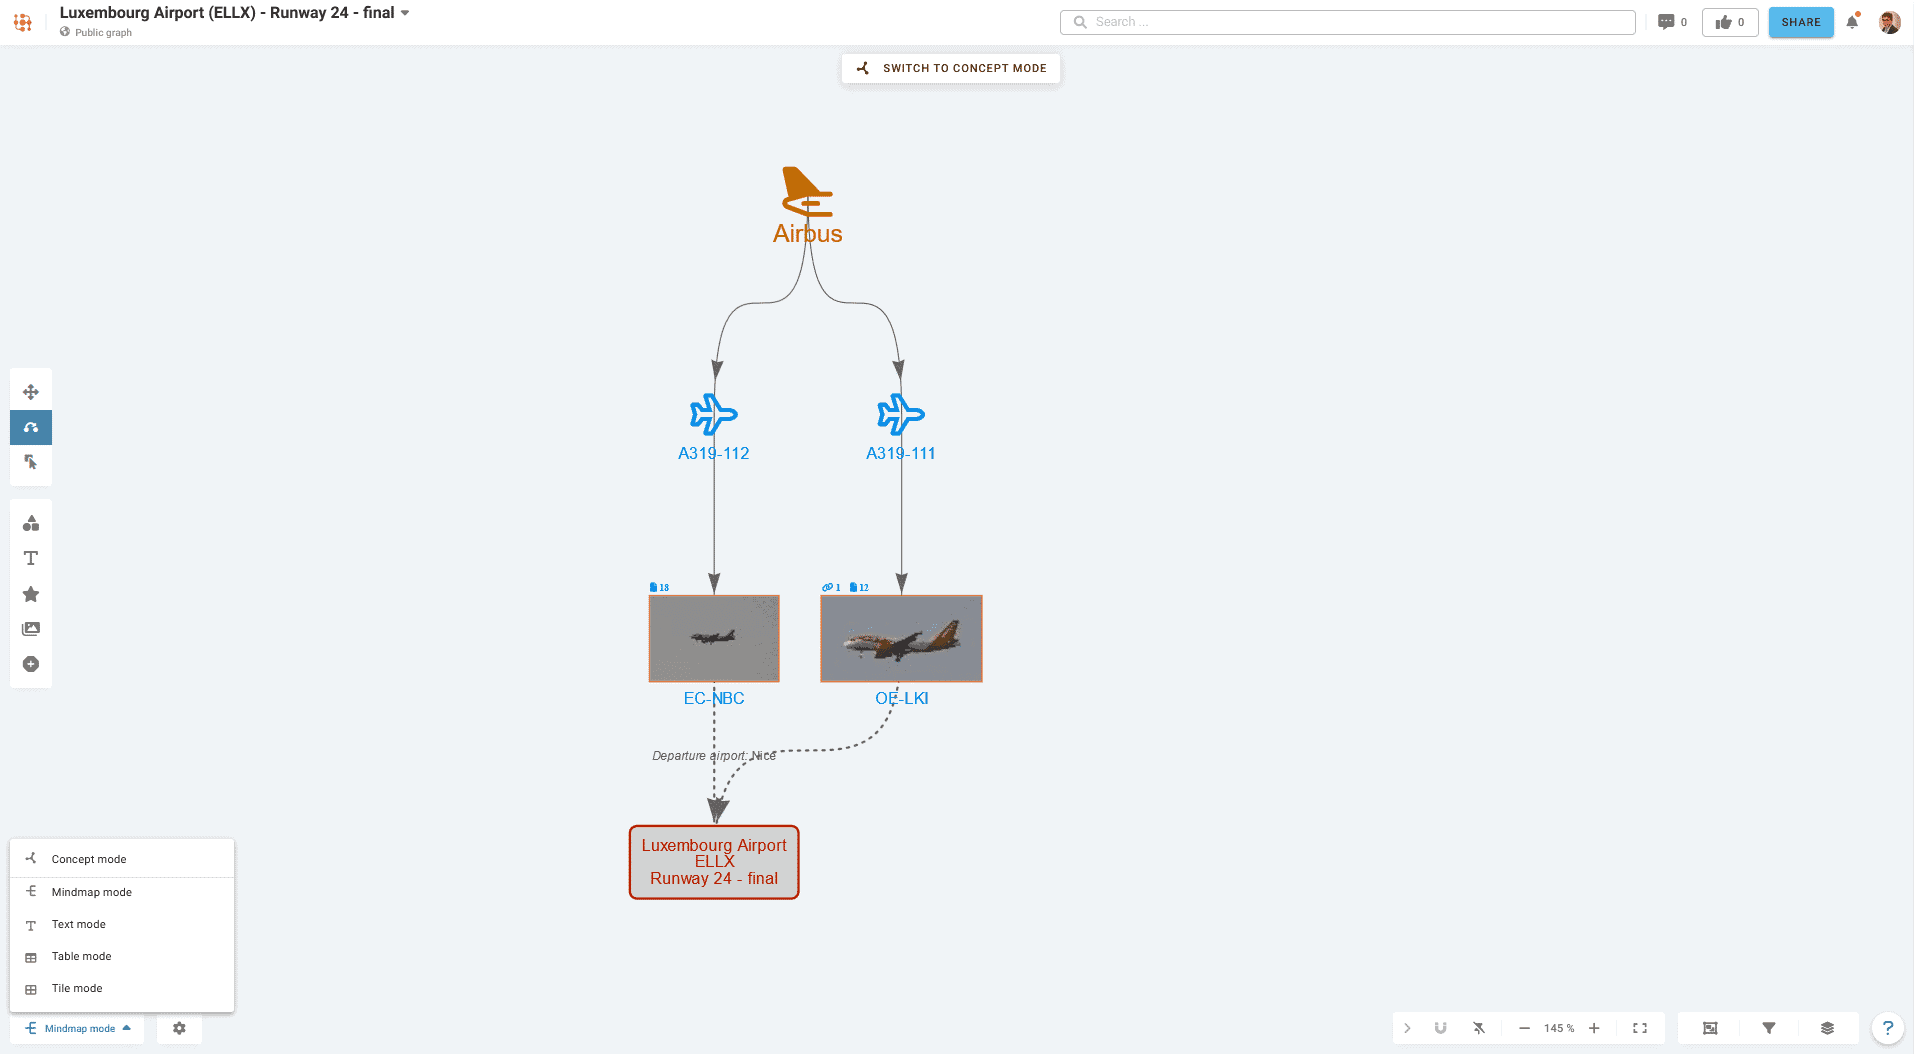Viewport: 1914px width, 1054px height.
Task: Like the graph with thumbs-up button
Action: [1730, 22]
